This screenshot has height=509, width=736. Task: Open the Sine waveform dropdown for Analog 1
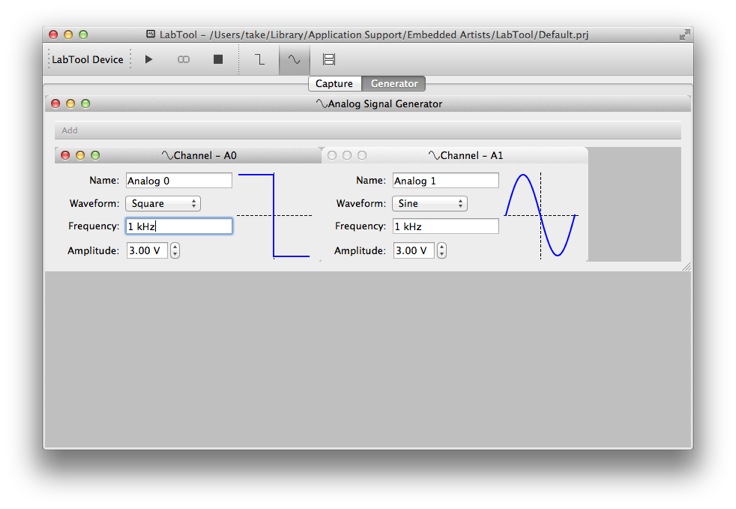coord(430,203)
